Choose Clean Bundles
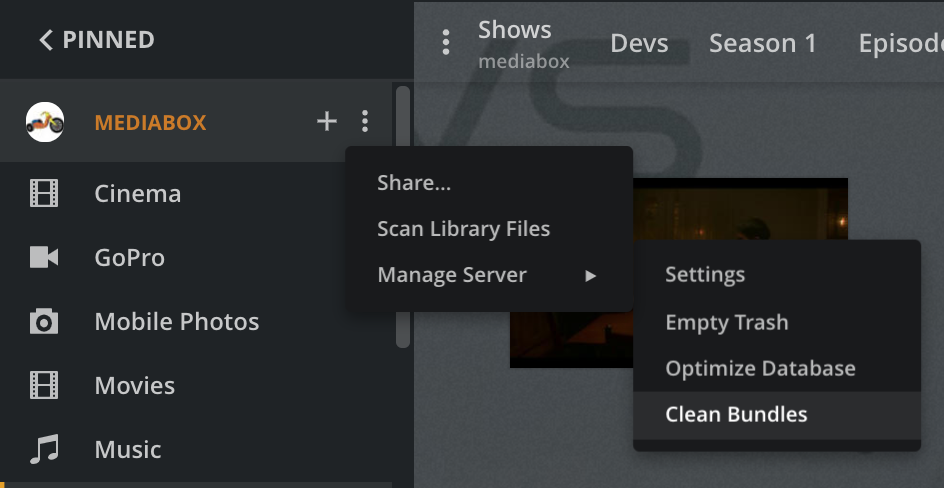The width and height of the screenshot is (944, 488). pos(736,414)
